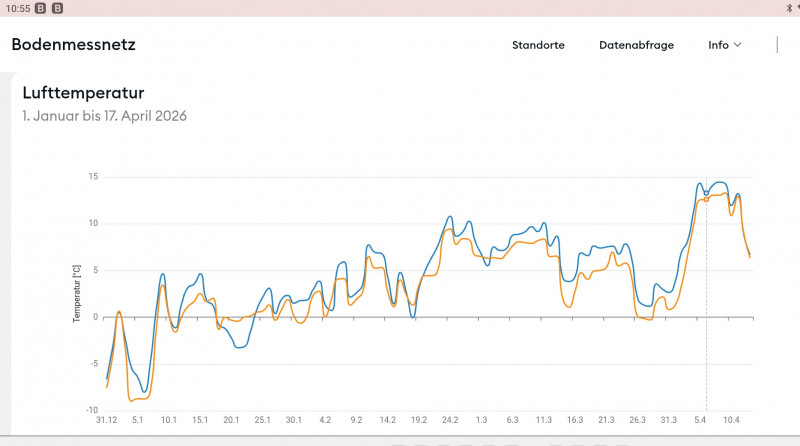Click the blue hover marker on the chart
800x446 pixels.
(x=706, y=193)
